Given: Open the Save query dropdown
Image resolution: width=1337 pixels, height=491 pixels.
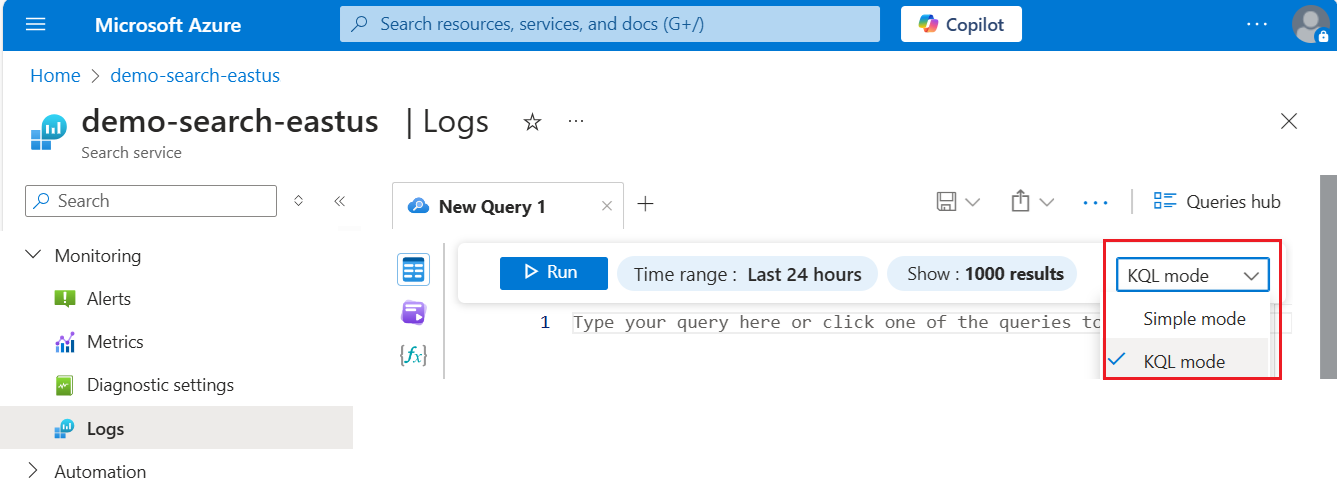Looking at the screenshot, I should [x=958, y=202].
